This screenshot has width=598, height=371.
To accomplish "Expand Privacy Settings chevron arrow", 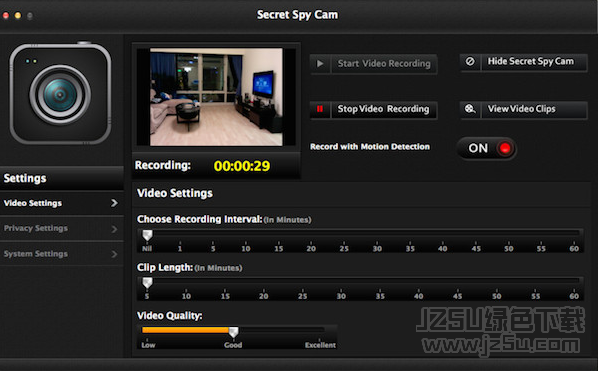I will pos(114,229).
